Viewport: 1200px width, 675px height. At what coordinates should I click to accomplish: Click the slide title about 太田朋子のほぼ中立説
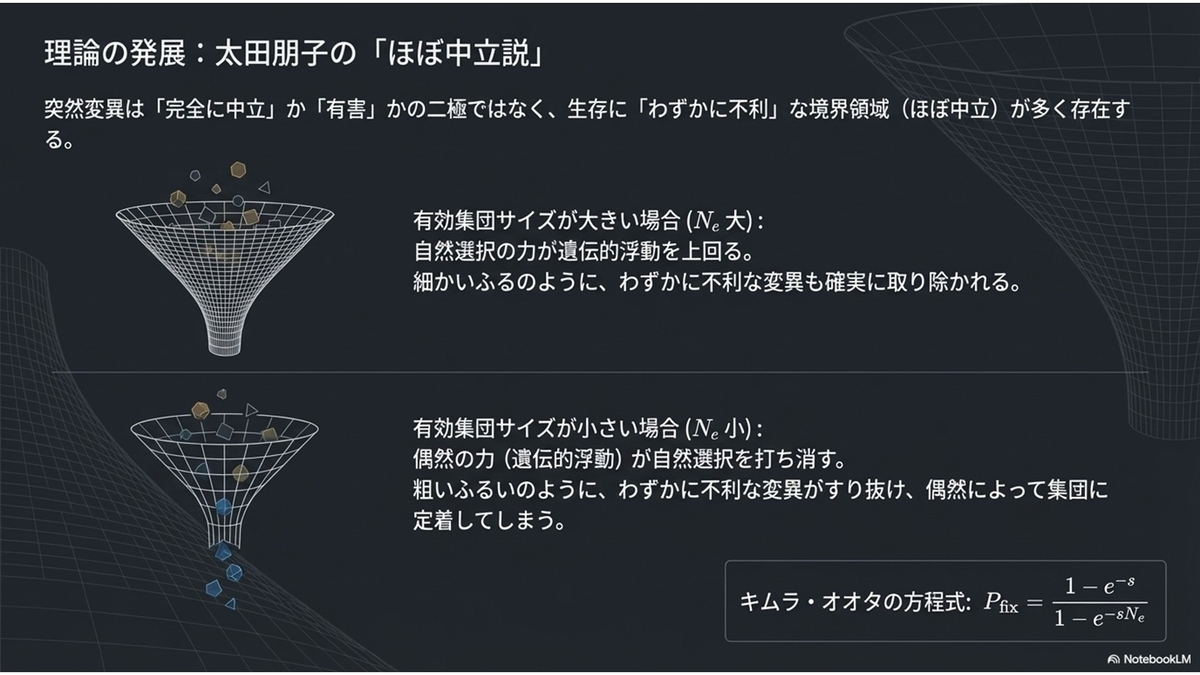pos(295,53)
